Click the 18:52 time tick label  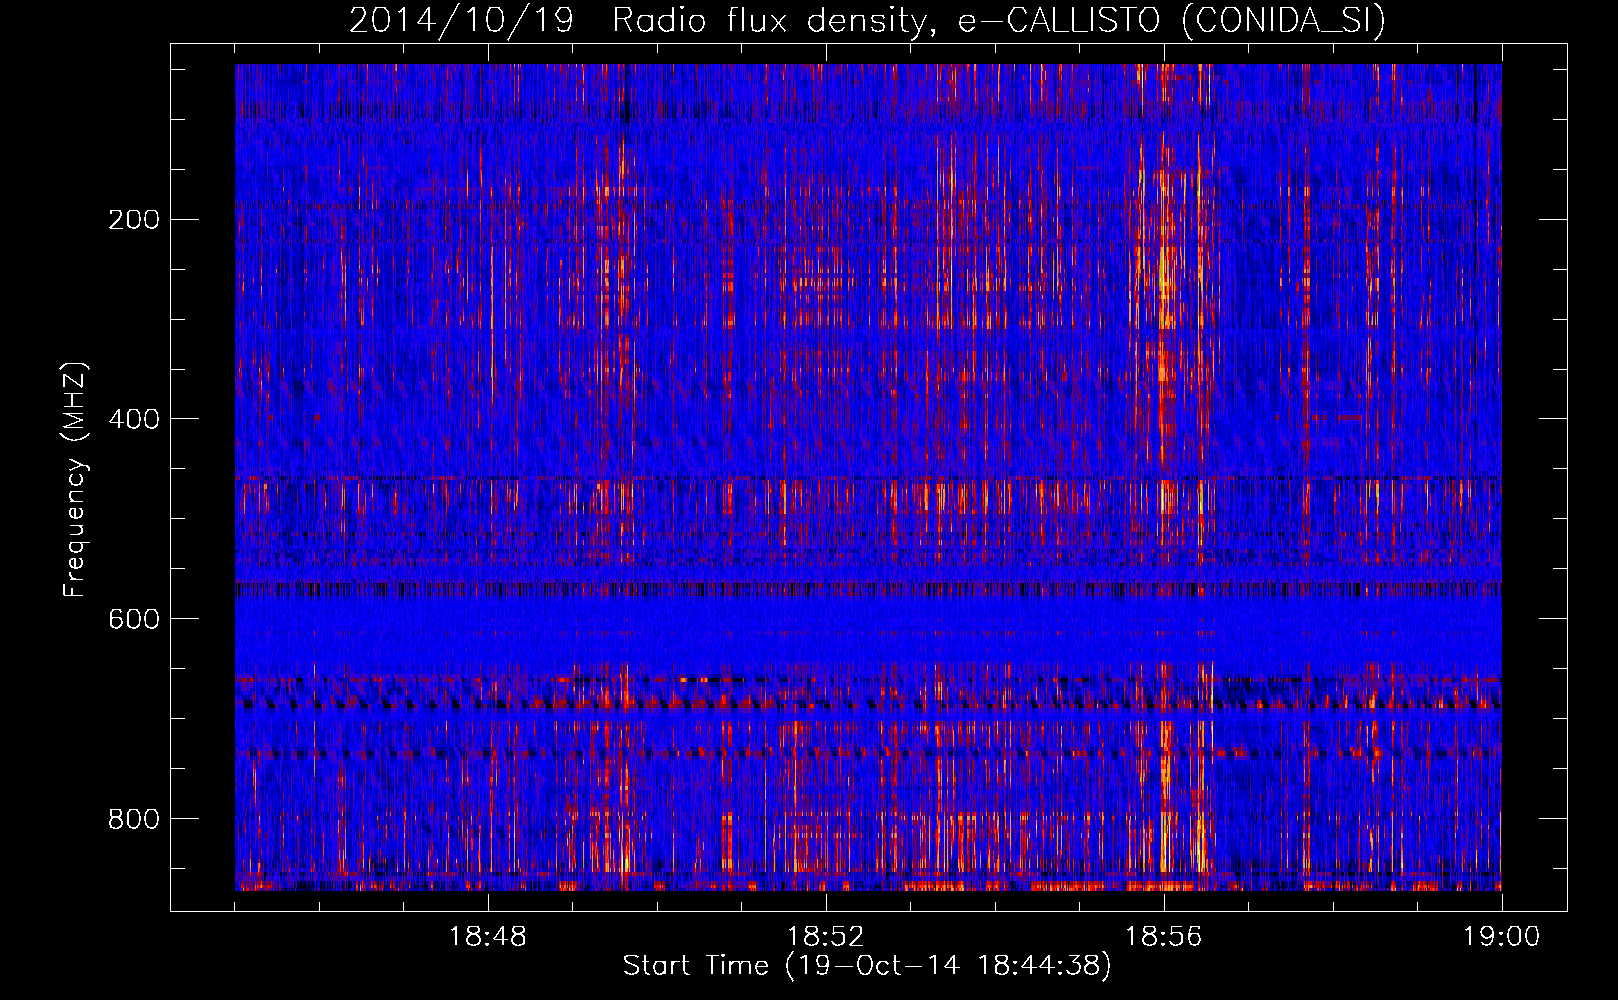coord(826,937)
